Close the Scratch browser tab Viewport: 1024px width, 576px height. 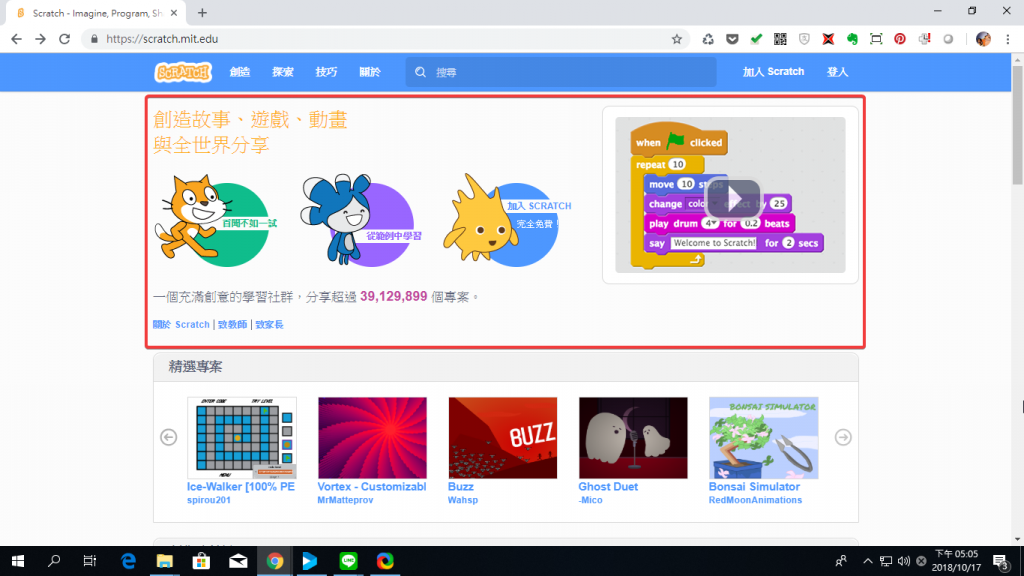click(174, 12)
